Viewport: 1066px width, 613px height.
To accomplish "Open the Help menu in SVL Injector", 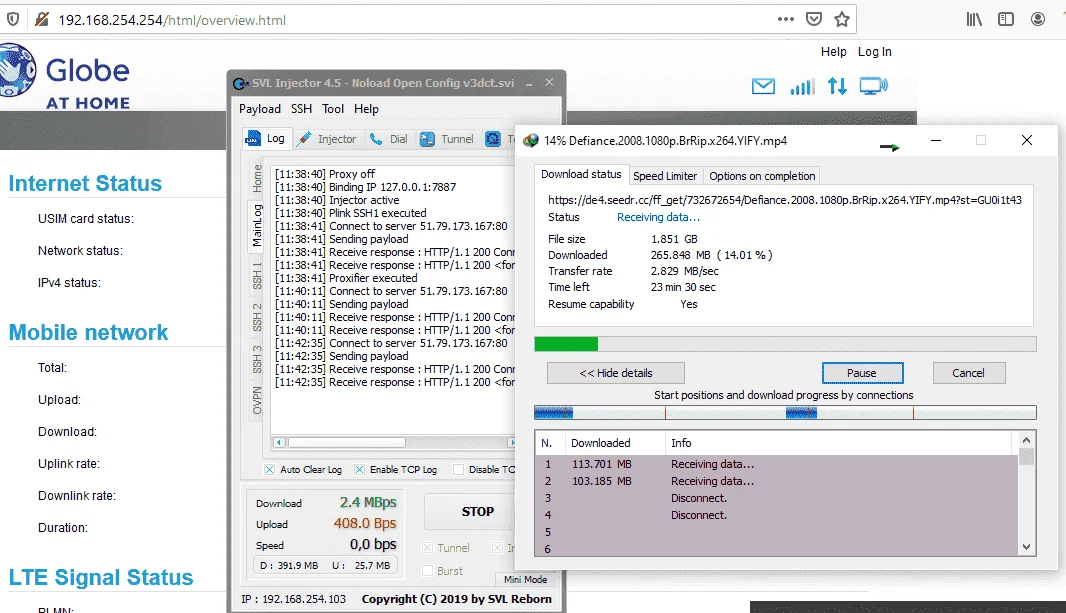I will click(366, 109).
